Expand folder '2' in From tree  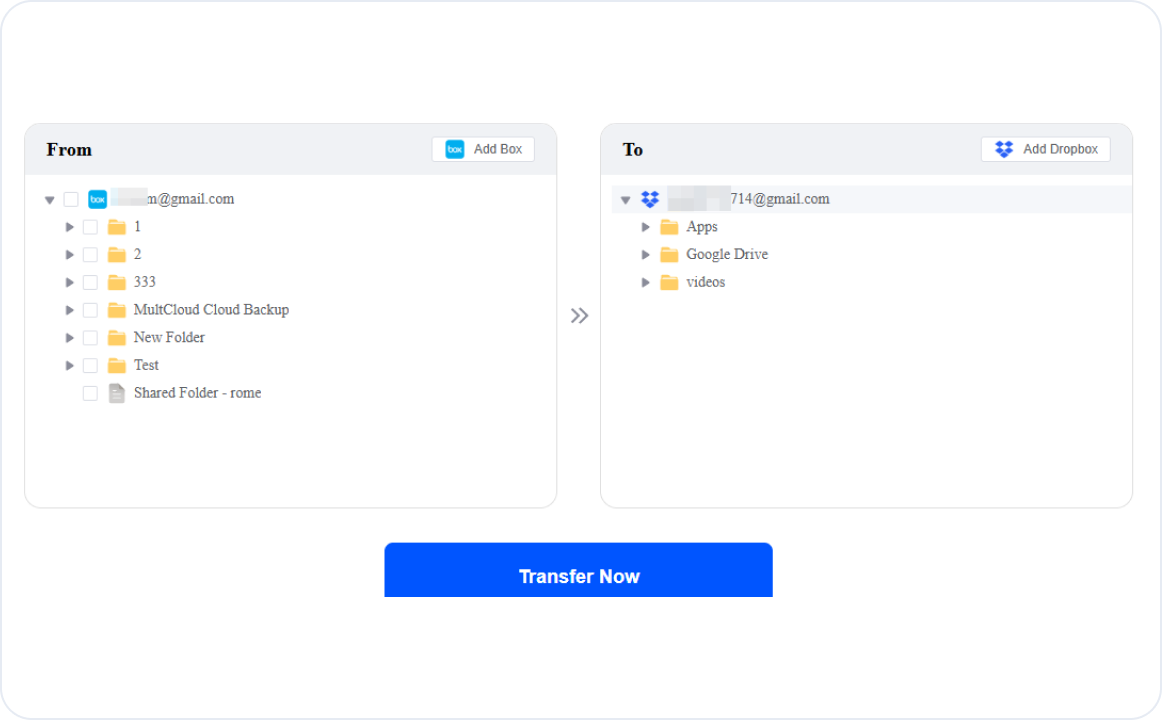tap(70, 255)
